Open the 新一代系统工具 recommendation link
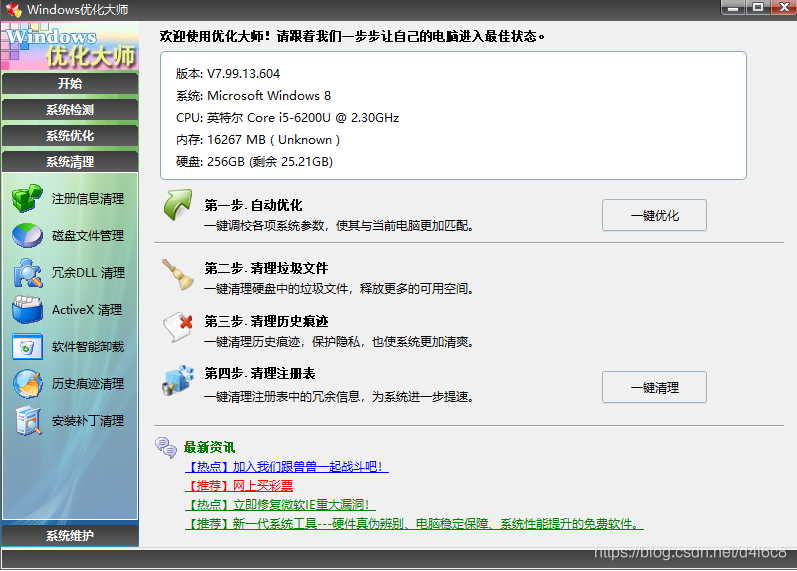Image resolution: width=797 pixels, height=571 pixels. pos(414,523)
